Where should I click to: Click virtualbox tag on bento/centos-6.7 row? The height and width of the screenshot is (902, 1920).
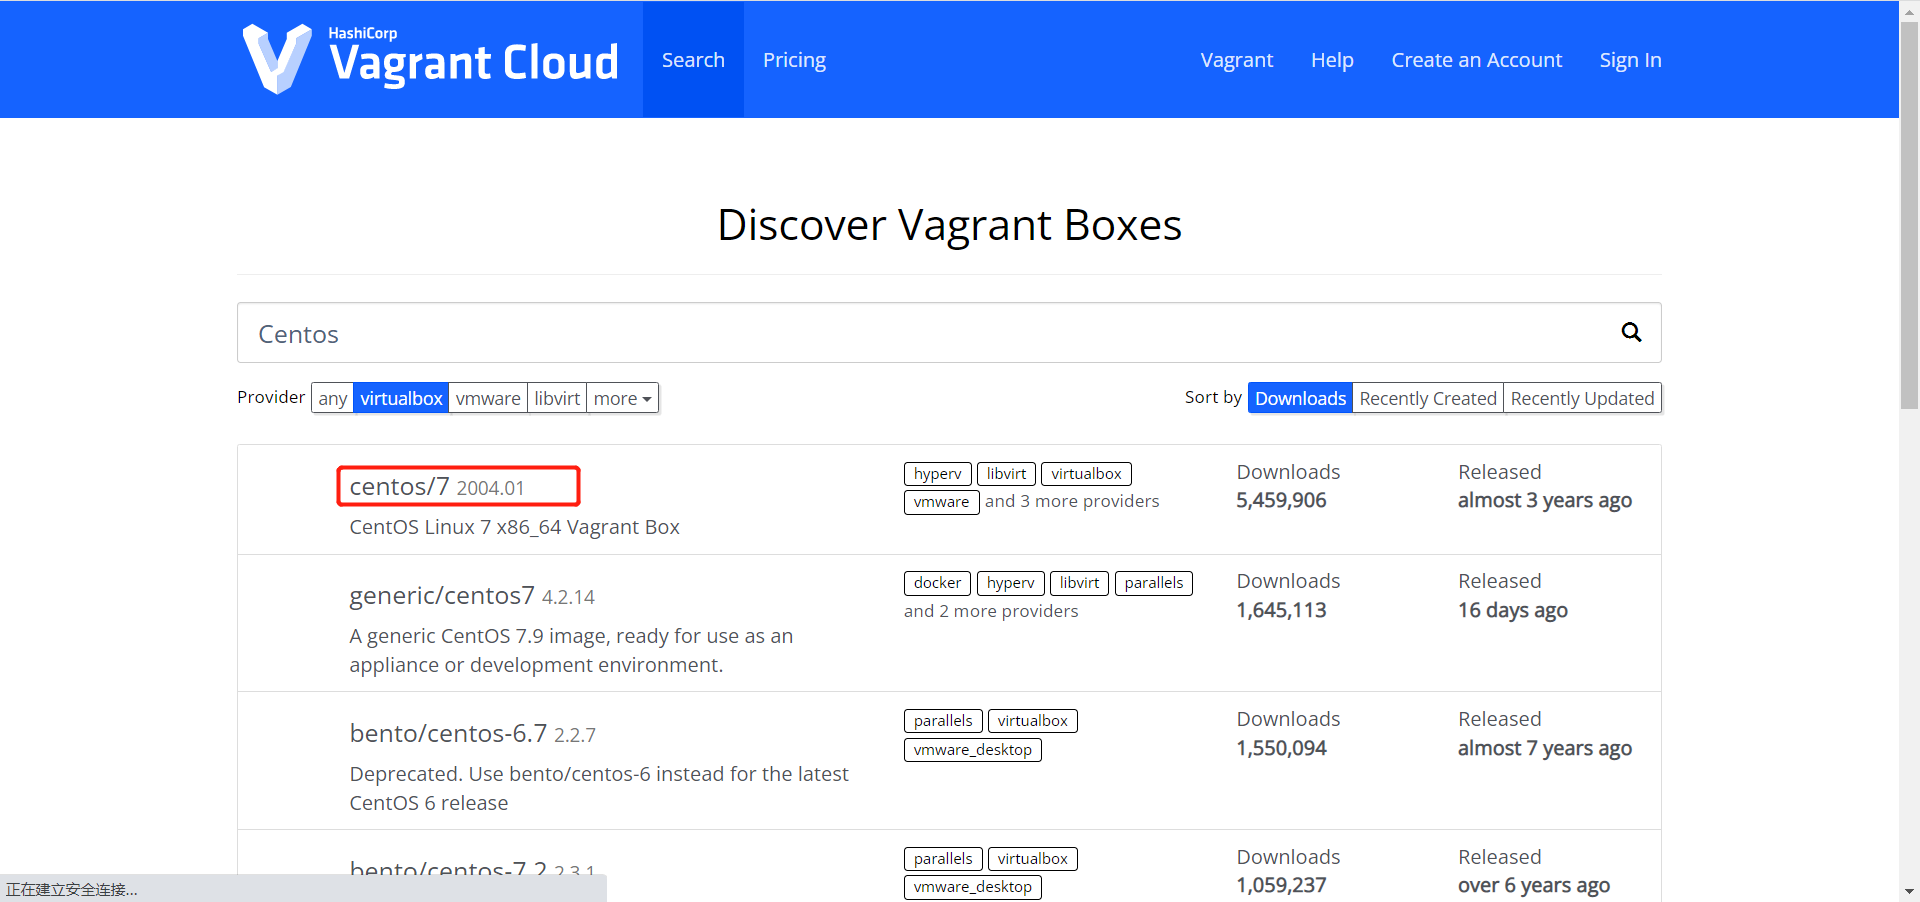click(1033, 721)
